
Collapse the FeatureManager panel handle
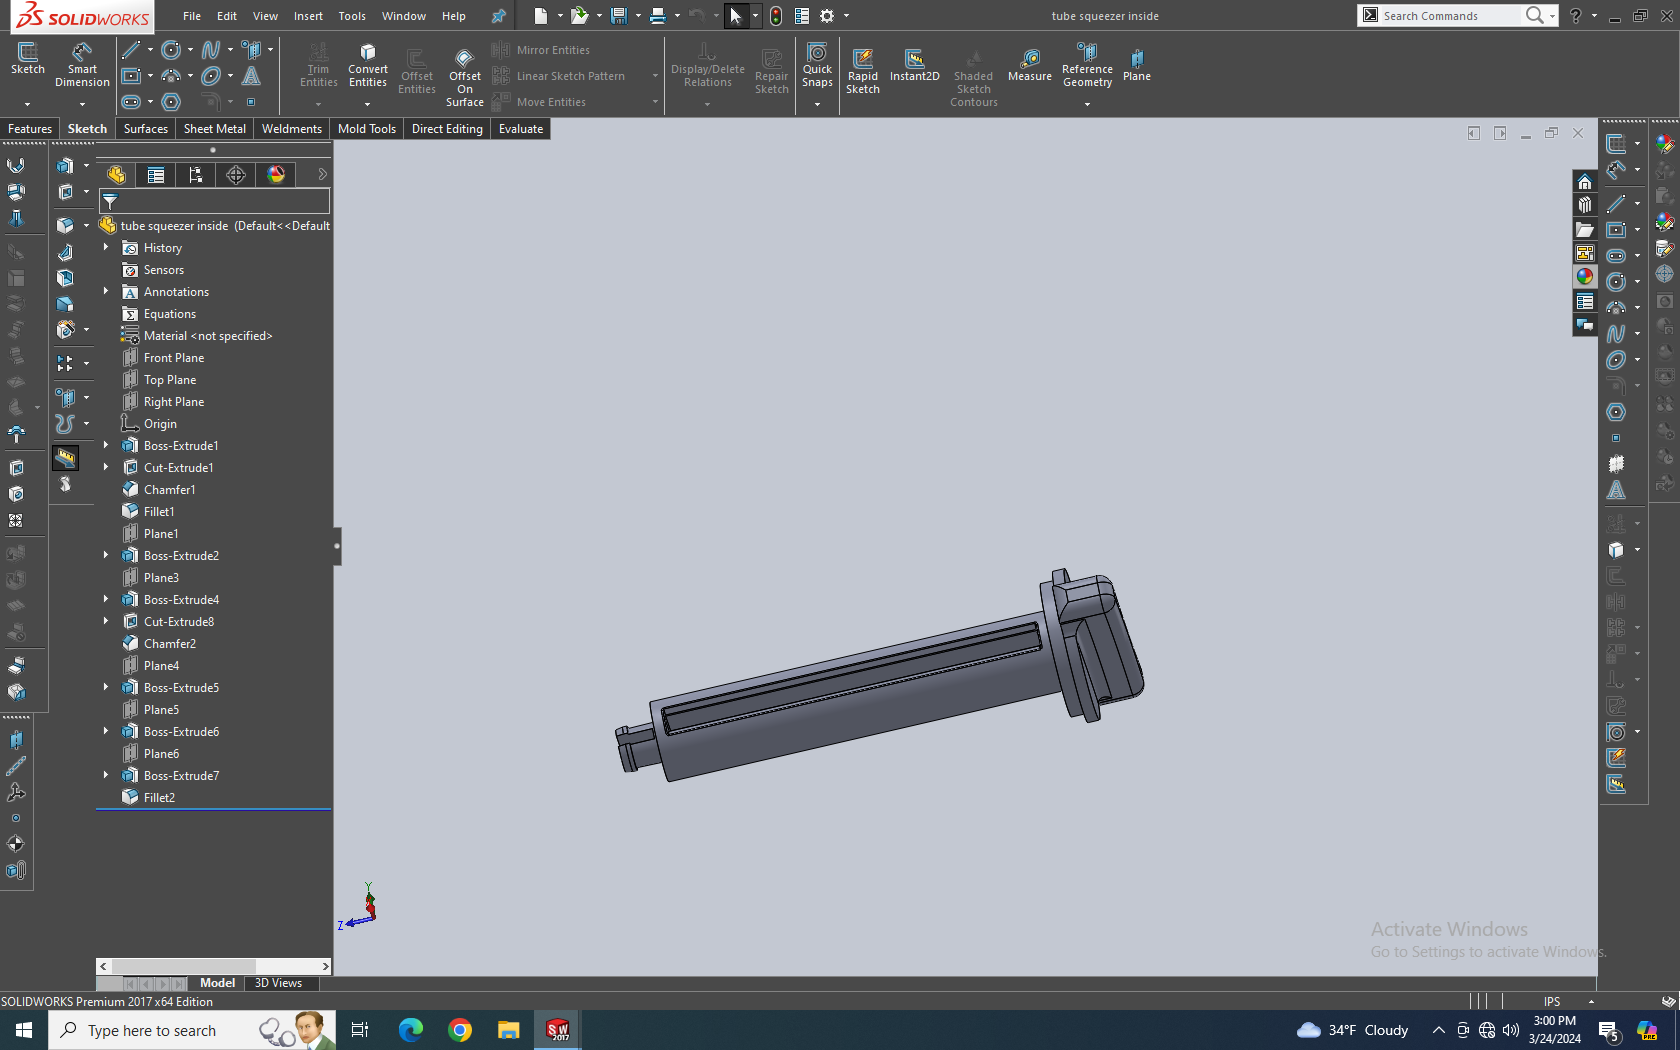pos(337,546)
